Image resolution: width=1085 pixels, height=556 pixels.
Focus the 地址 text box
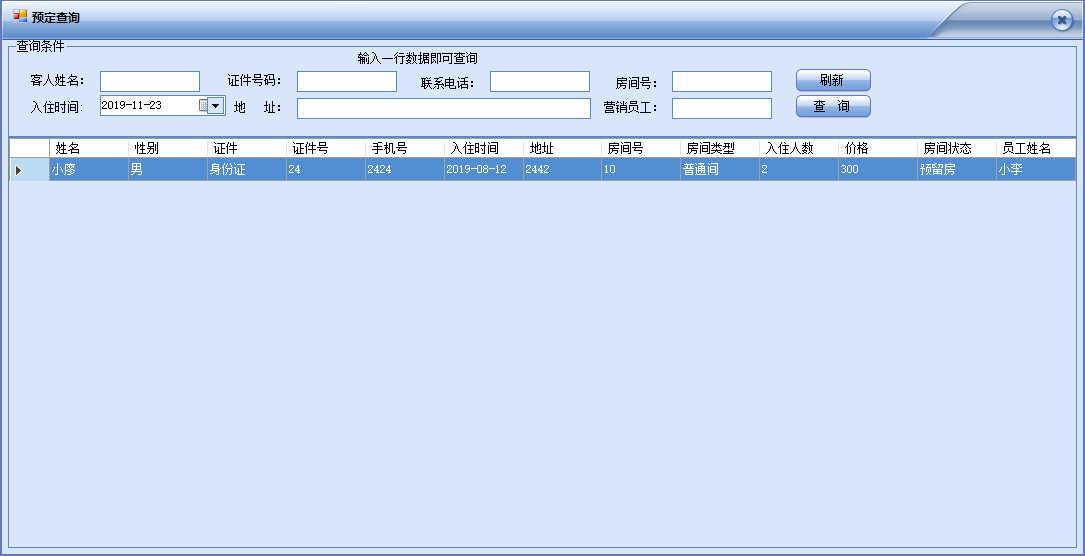point(443,108)
